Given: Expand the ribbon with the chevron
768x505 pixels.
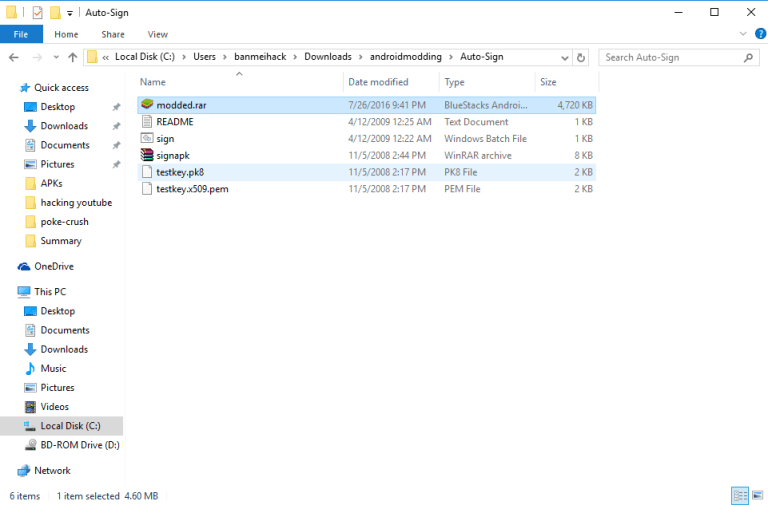Looking at the screenshot, I should click(743, 33).
